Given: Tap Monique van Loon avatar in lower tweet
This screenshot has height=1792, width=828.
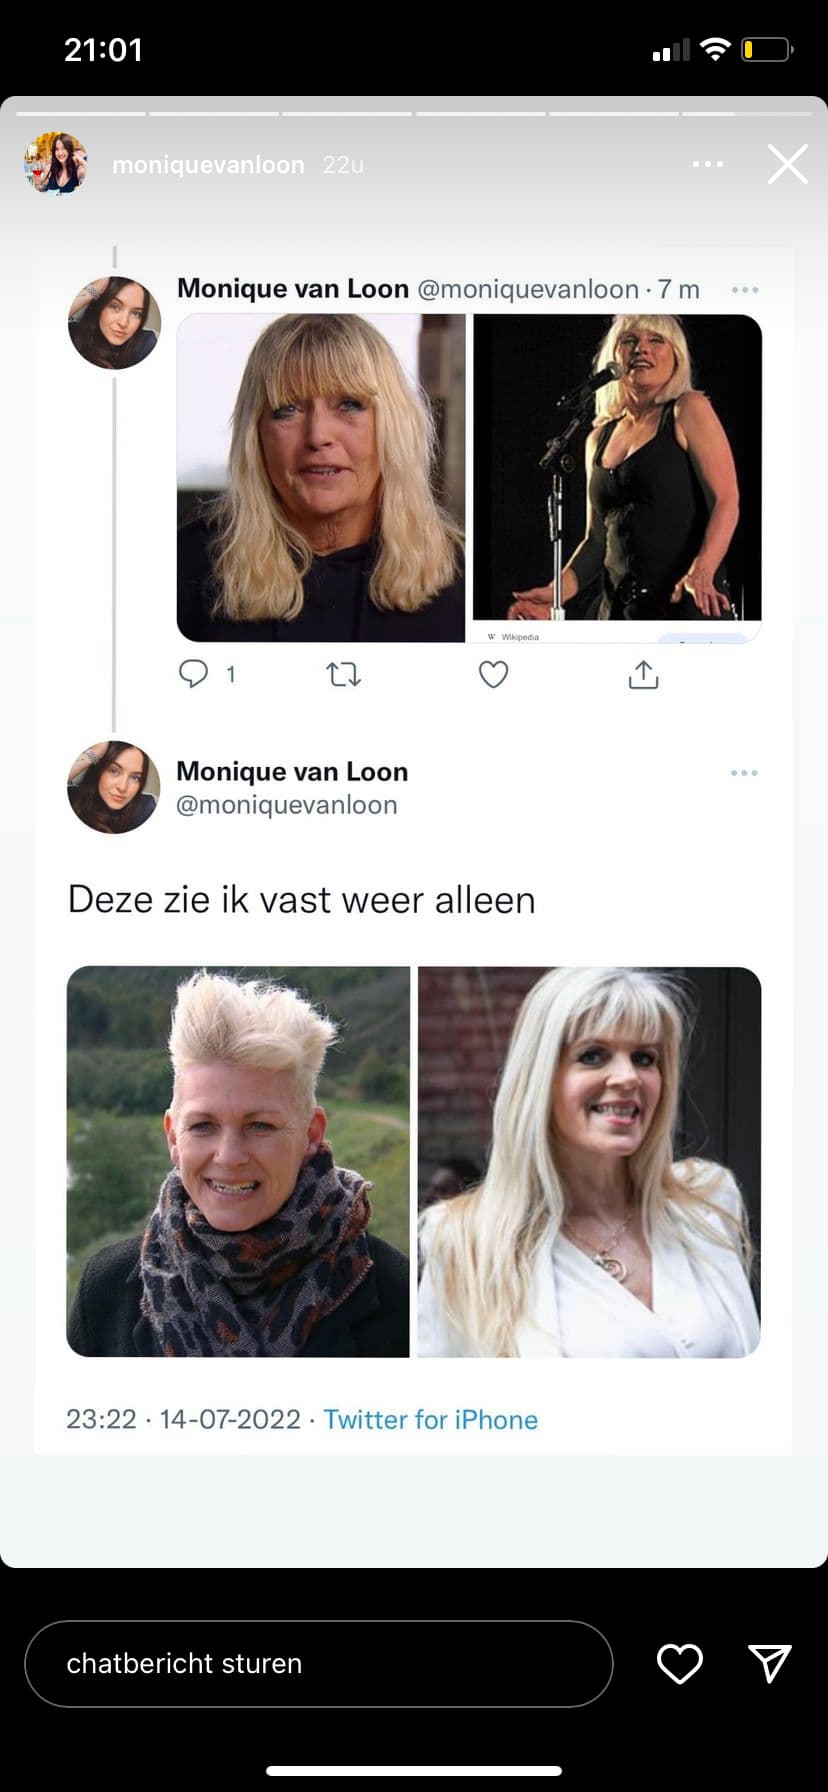Looking at the screenshot, I should pos(113,787).
